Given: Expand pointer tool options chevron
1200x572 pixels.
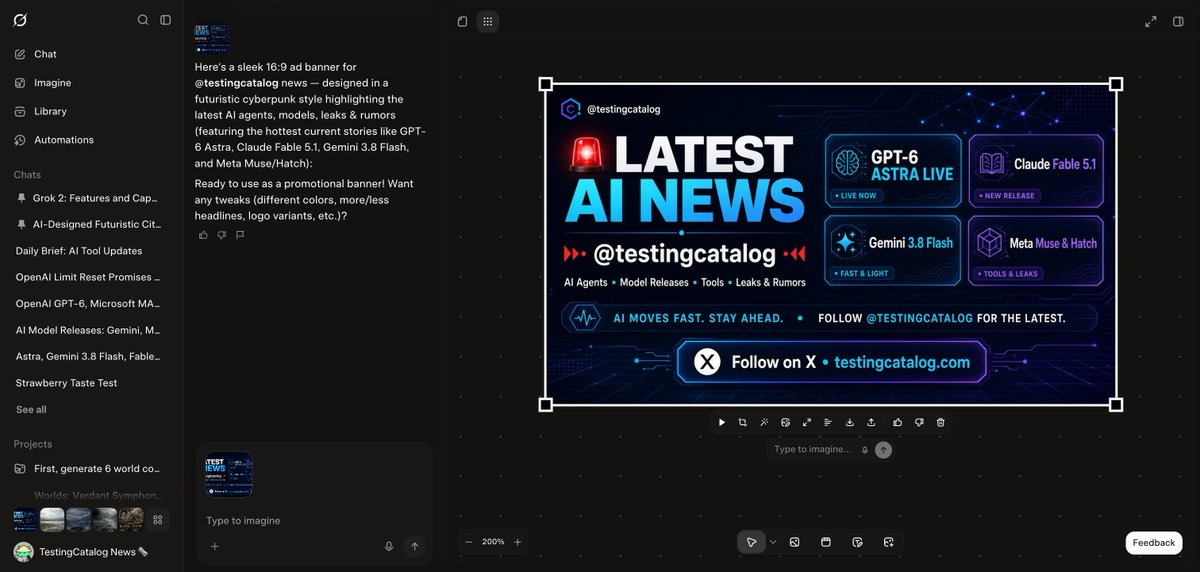Looking at the screenshot, I should [x=773, y=542].
